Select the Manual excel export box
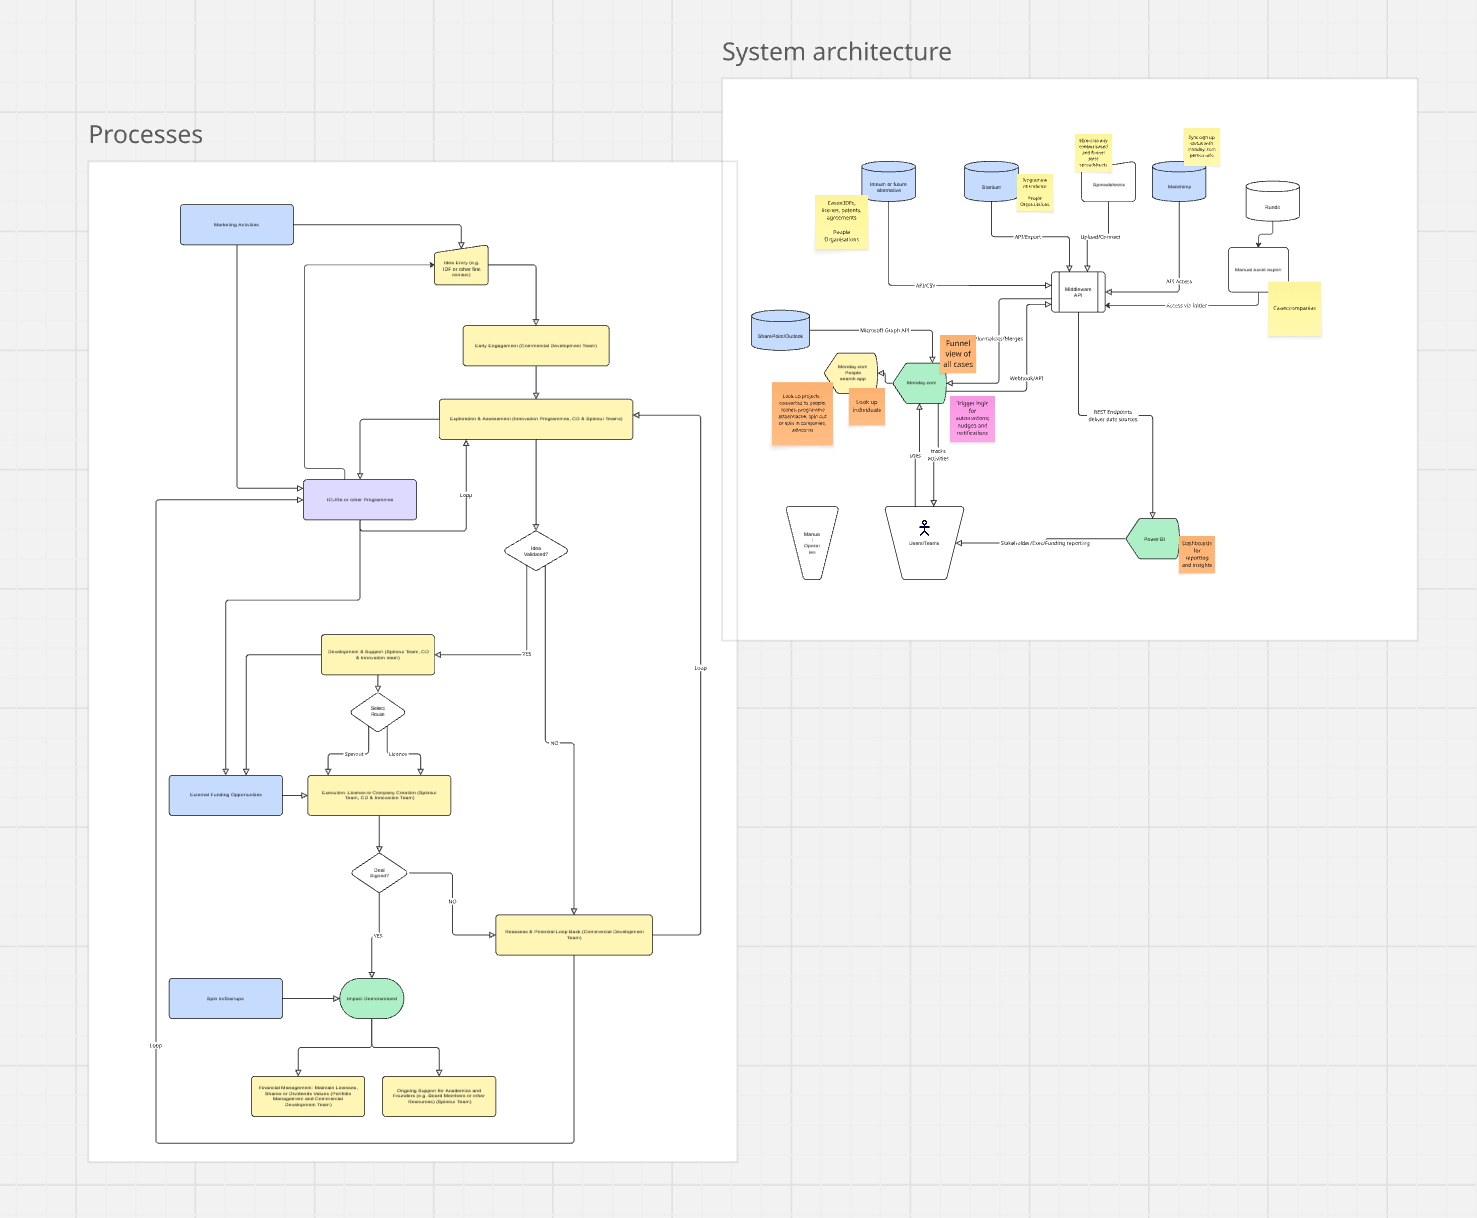The height and width of the screenshot is (1218, 1477). click(1258, 270)
